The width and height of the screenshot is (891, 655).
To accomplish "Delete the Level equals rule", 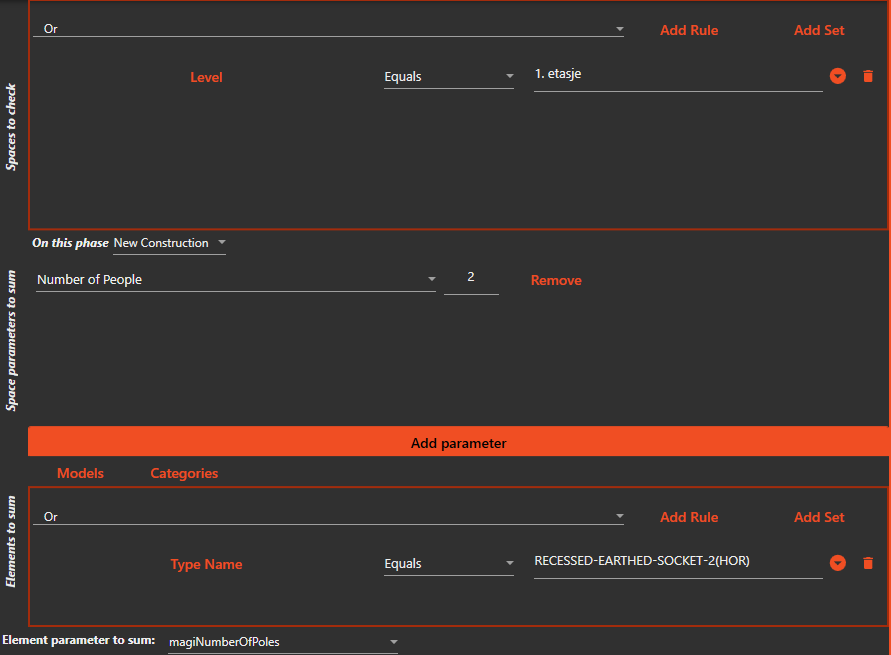I will tap(867, 76).
